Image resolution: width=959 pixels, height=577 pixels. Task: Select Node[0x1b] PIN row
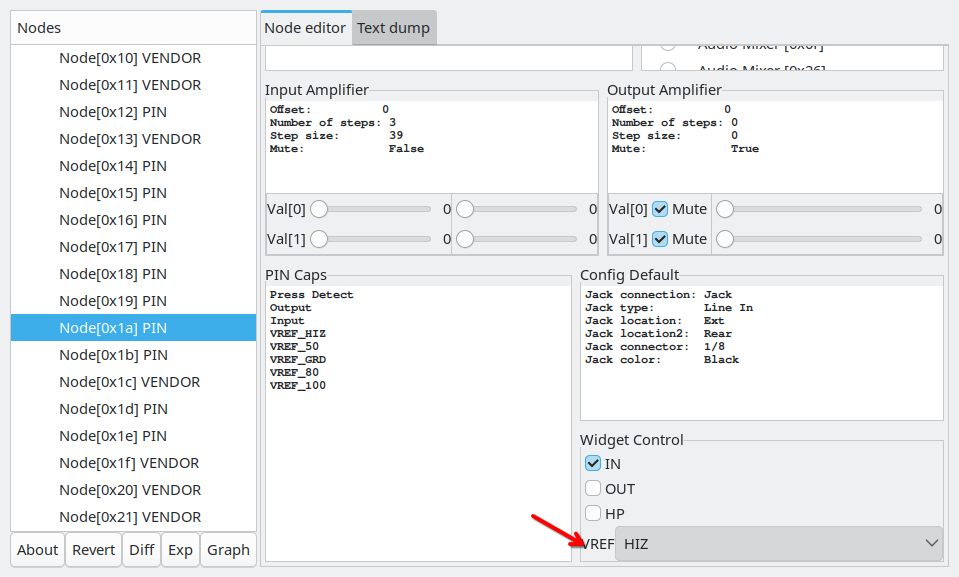click(x=133, y=355)
